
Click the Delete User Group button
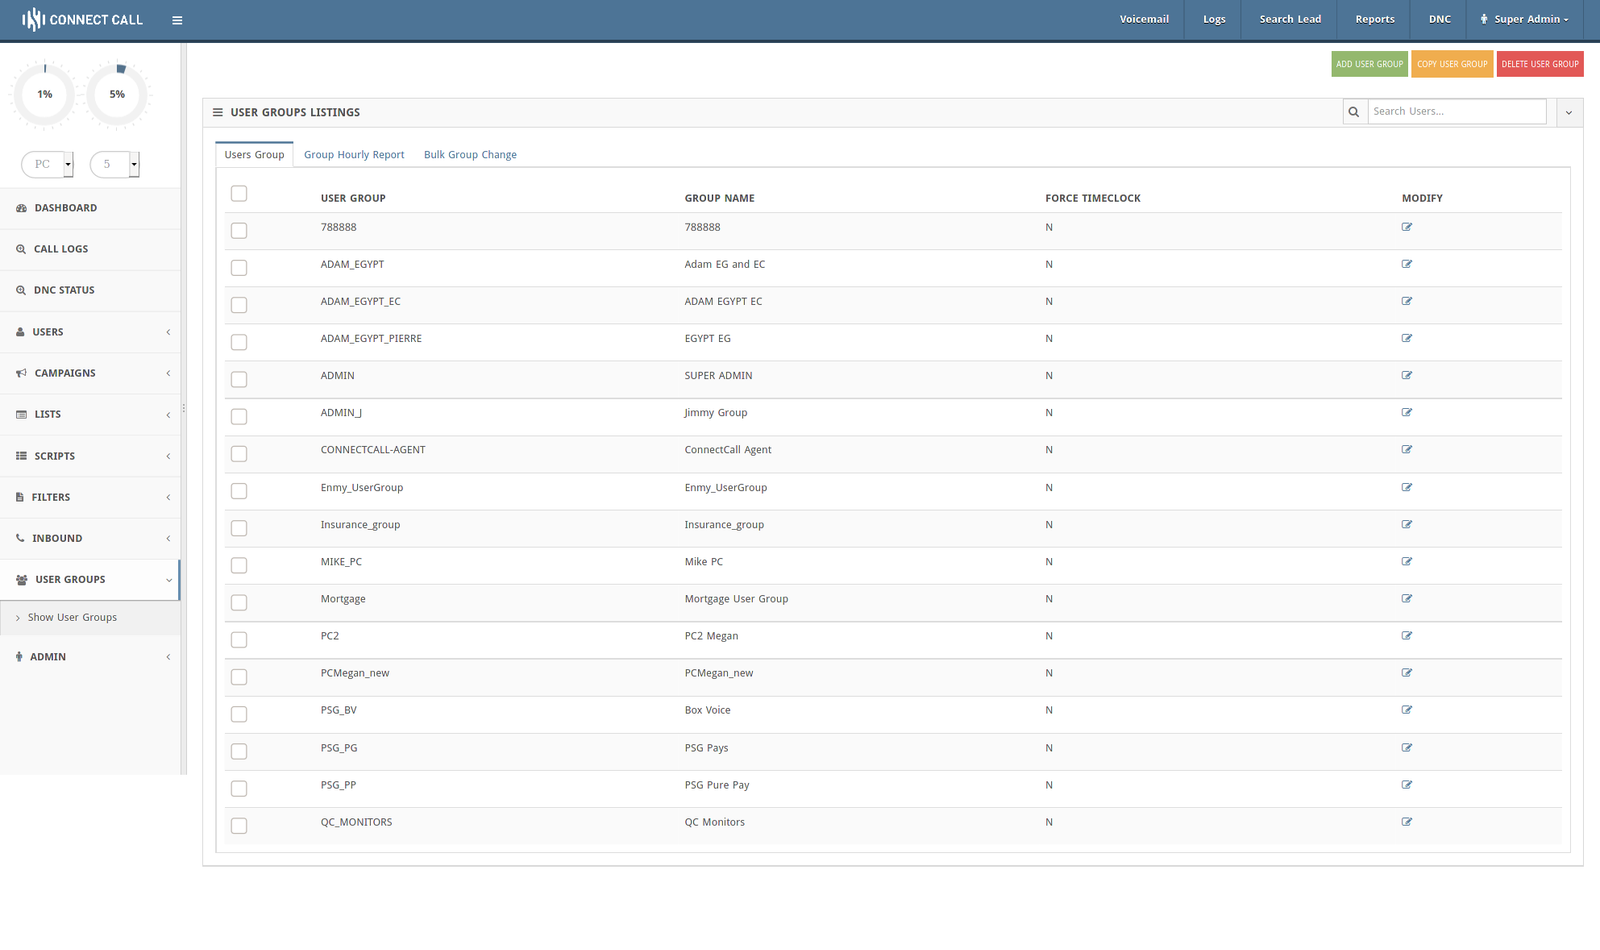1539,63
